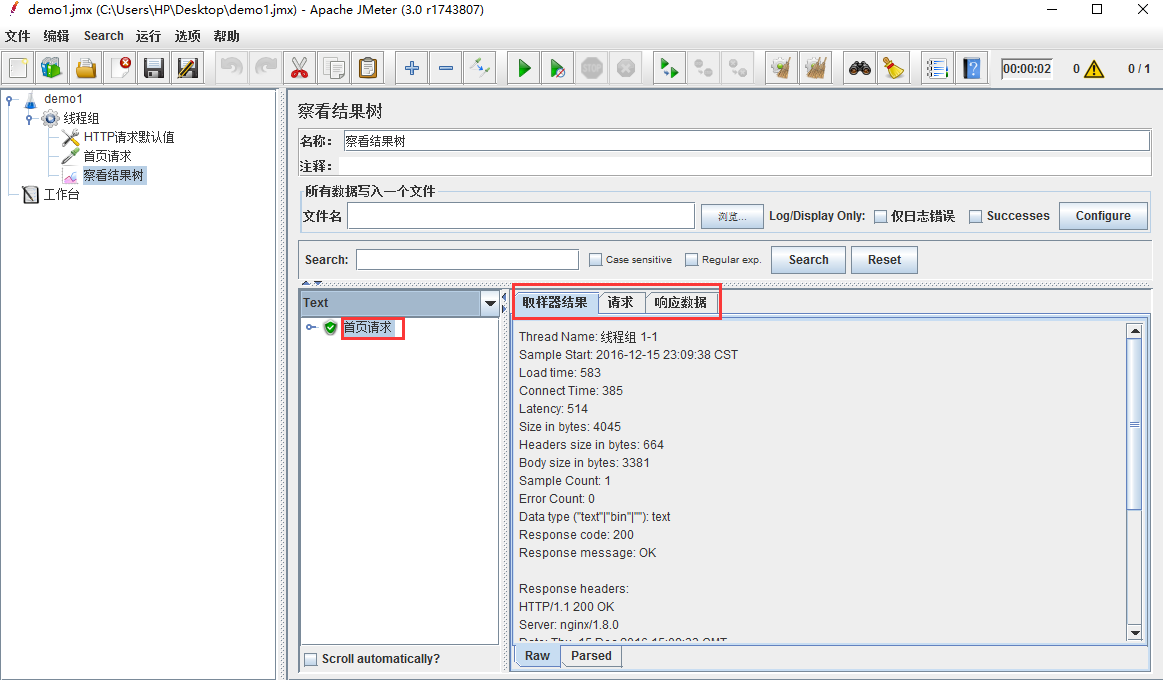Click the result scrollbar down arrow
Screen dimensions: 1163x680
click(1134, 633)
